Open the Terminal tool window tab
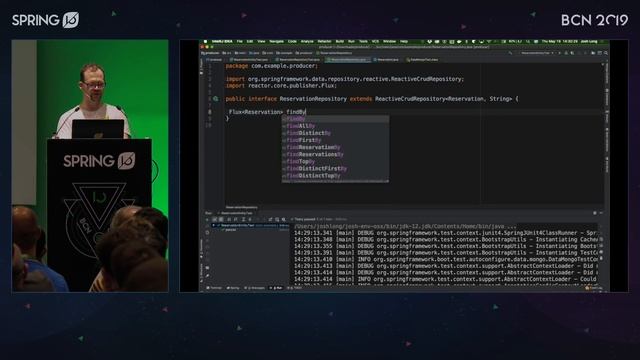Viewport: 640px width, 360px height. pos(214,288)
